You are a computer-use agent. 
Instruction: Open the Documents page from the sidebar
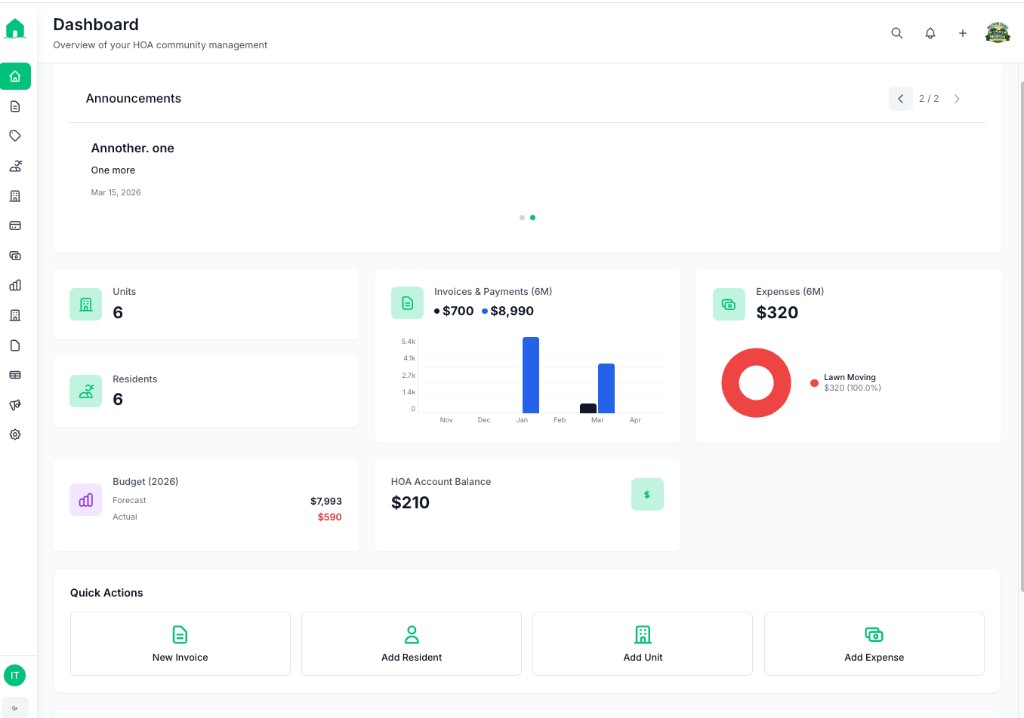click(15, 345)
